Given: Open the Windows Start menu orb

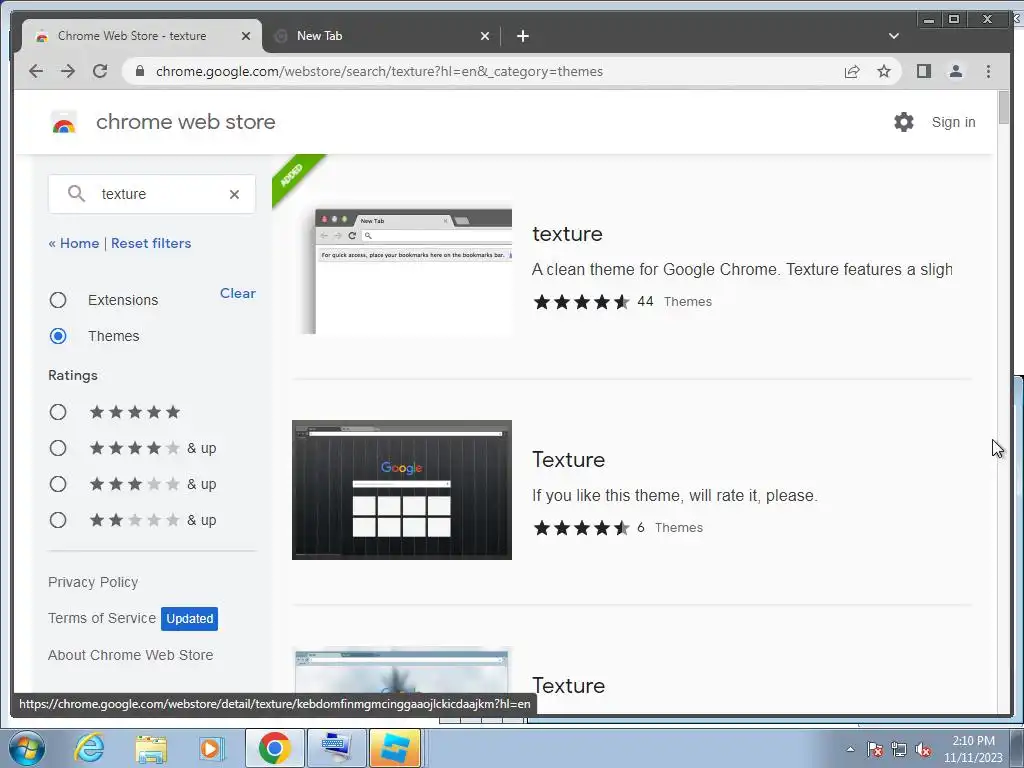Looking at the screenshot, I should coord(25,748).
